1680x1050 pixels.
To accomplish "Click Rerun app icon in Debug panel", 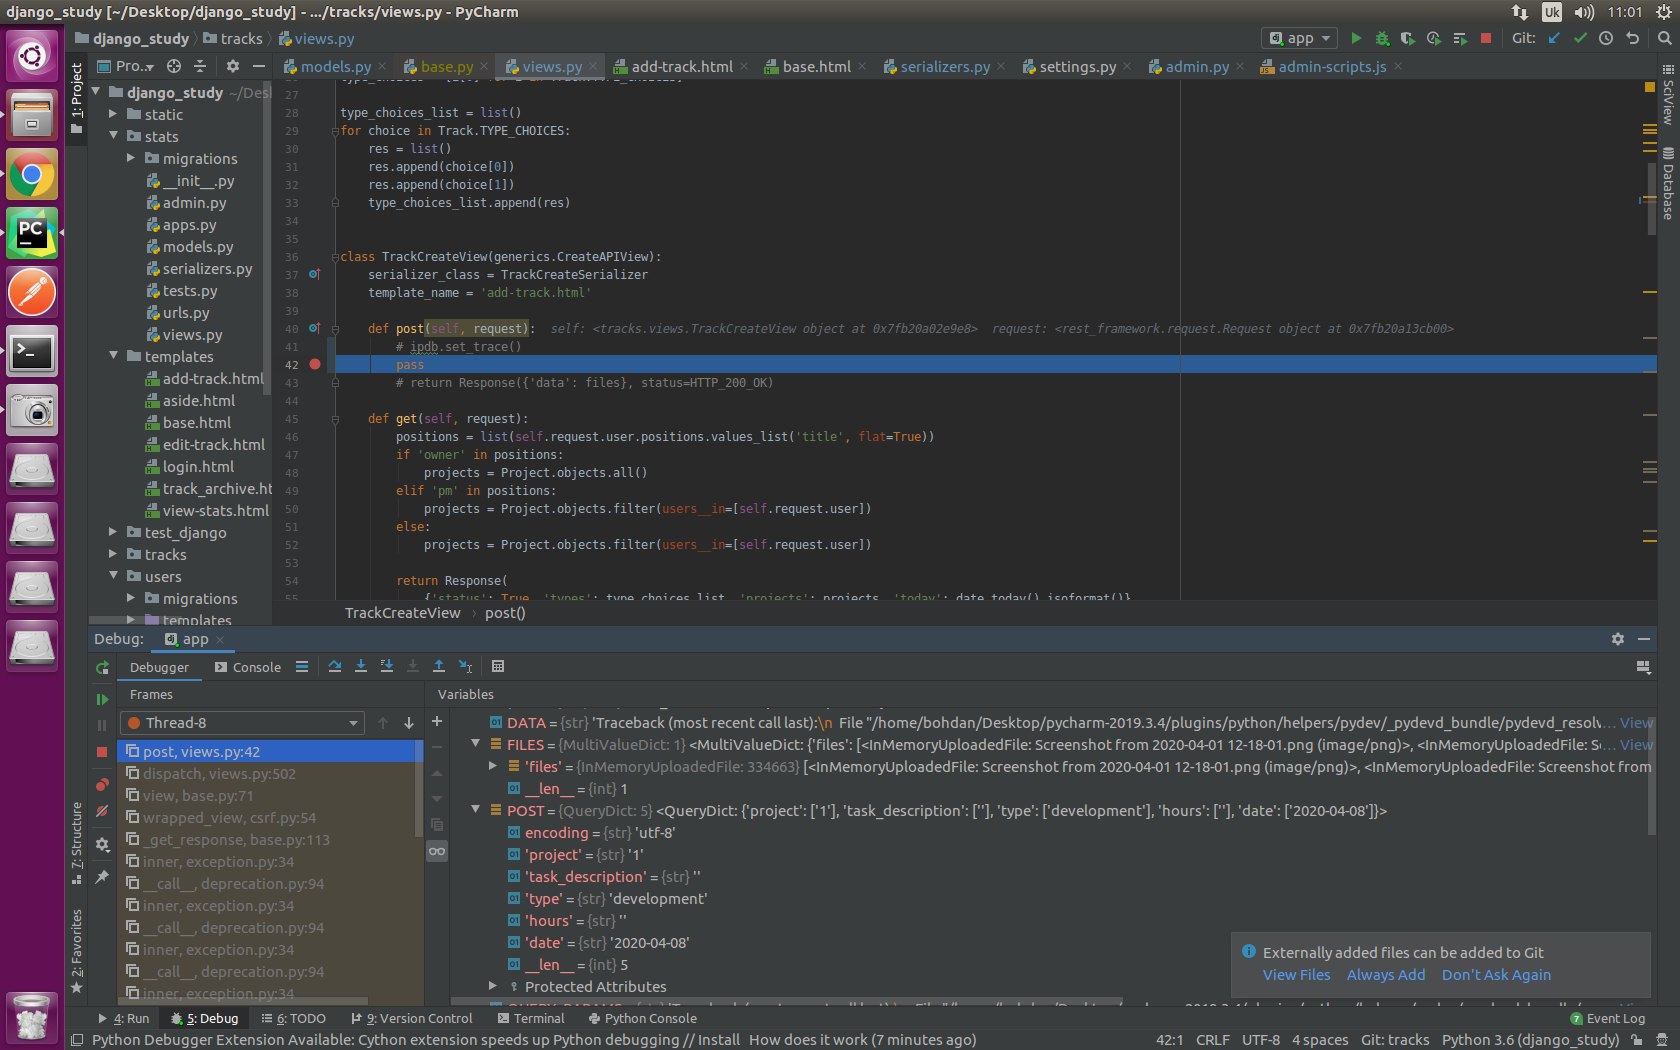I will (102, 667).
